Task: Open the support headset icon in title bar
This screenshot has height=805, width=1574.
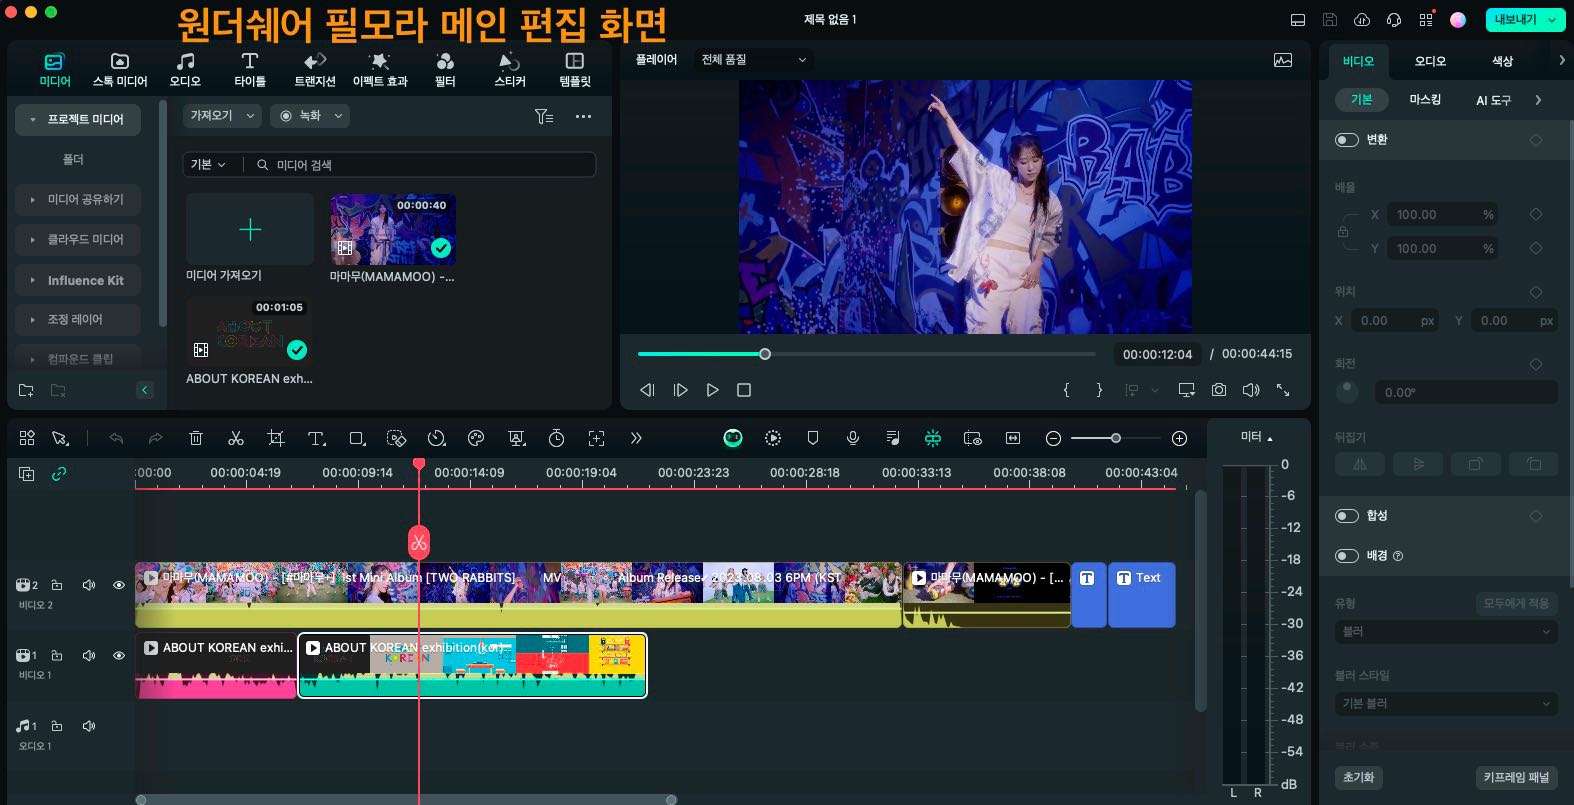Action: (1393, 20)
